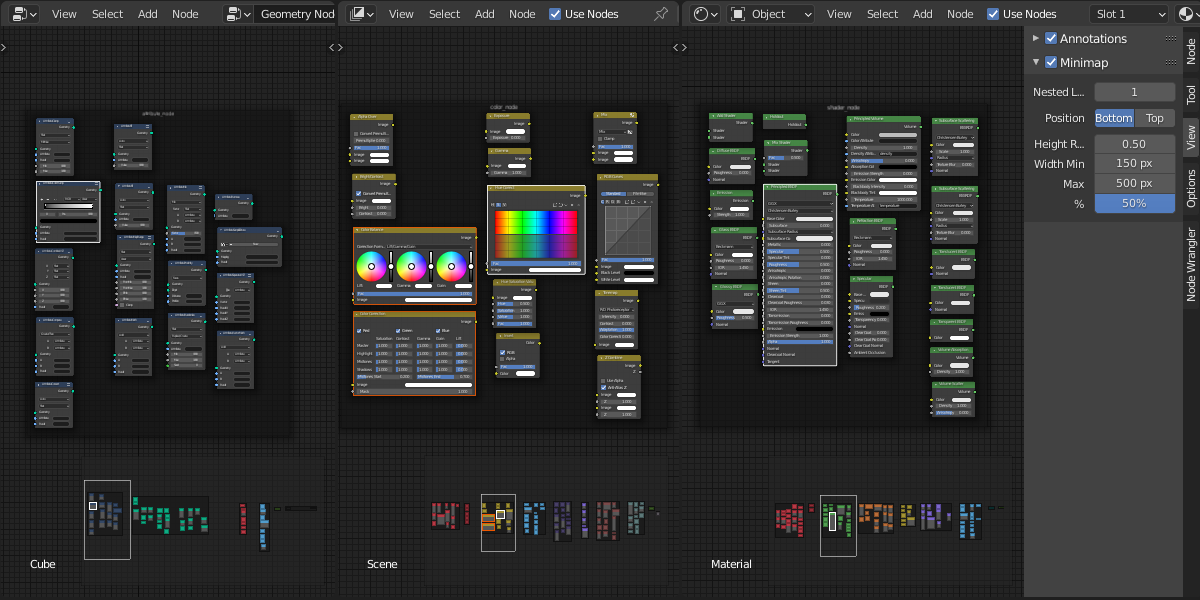Click the pin icon in the Compositor header
Viewport: 1200px width, 600px height.
(x=660, y=14)
